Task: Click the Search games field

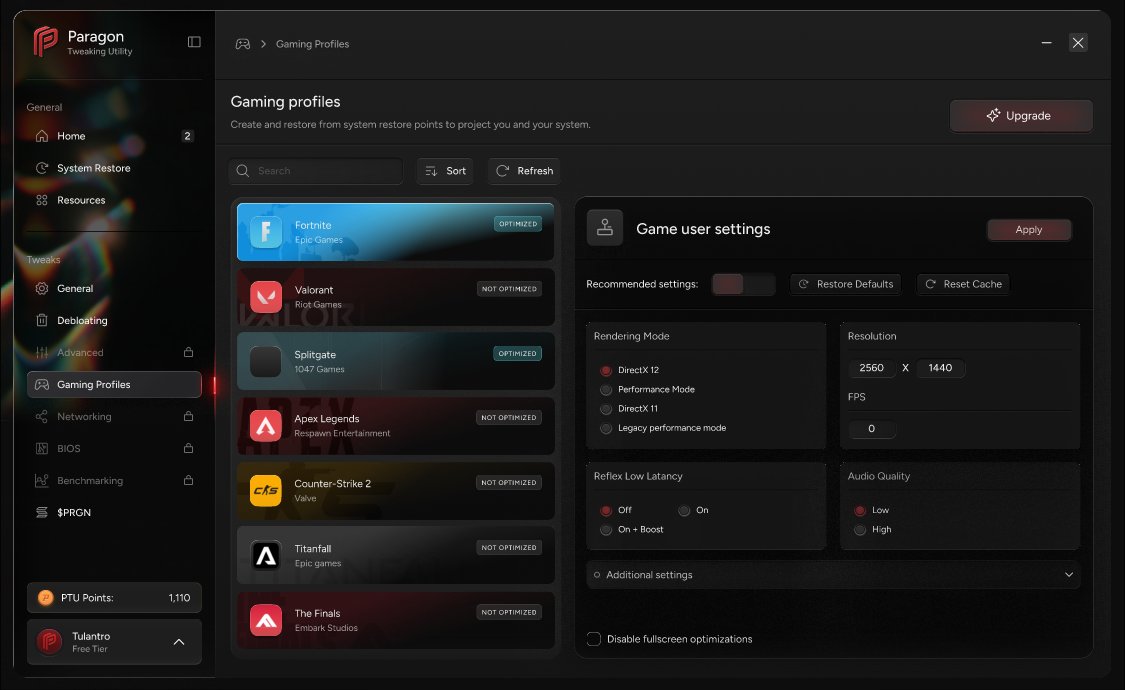Action: click(316, 171)
